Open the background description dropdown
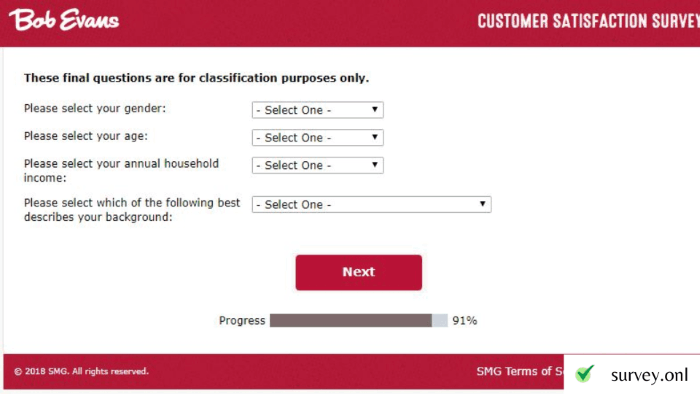700x394 pixels. point(371,204)
